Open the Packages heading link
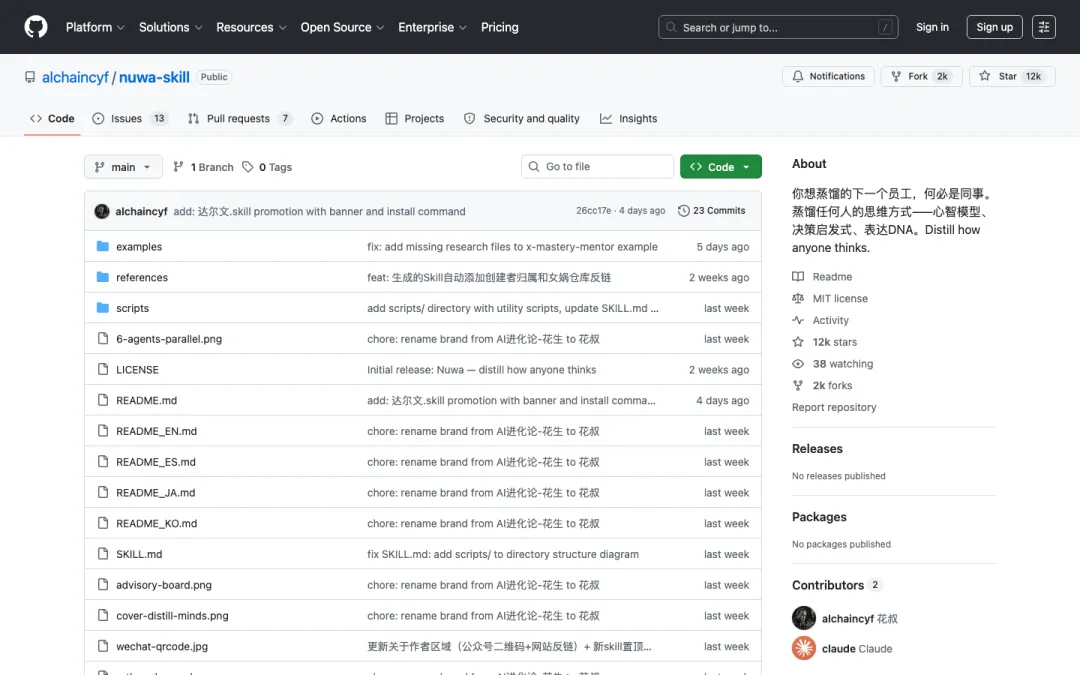This screenshot has height=675, width=1080. point(819,517)
